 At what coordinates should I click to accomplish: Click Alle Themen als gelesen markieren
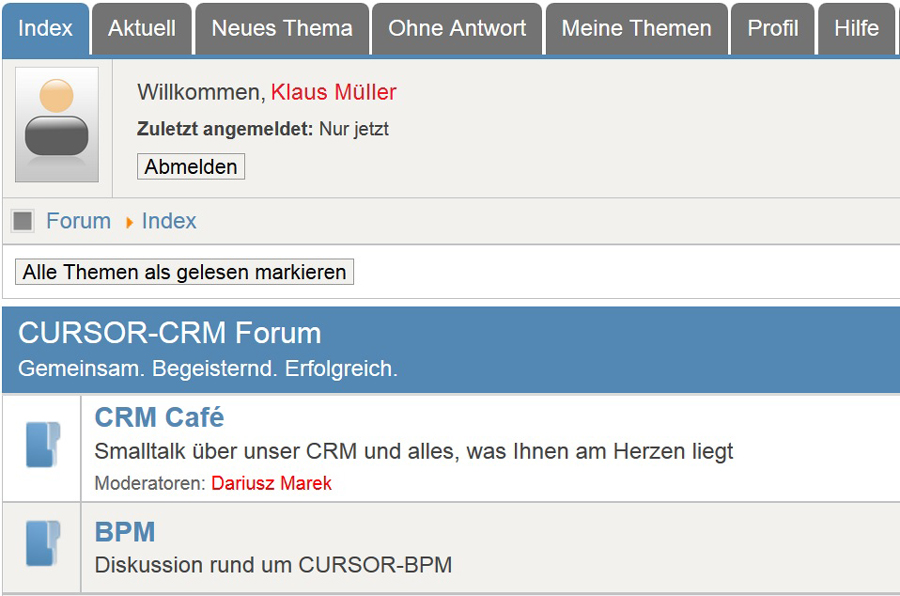[185, 272]
